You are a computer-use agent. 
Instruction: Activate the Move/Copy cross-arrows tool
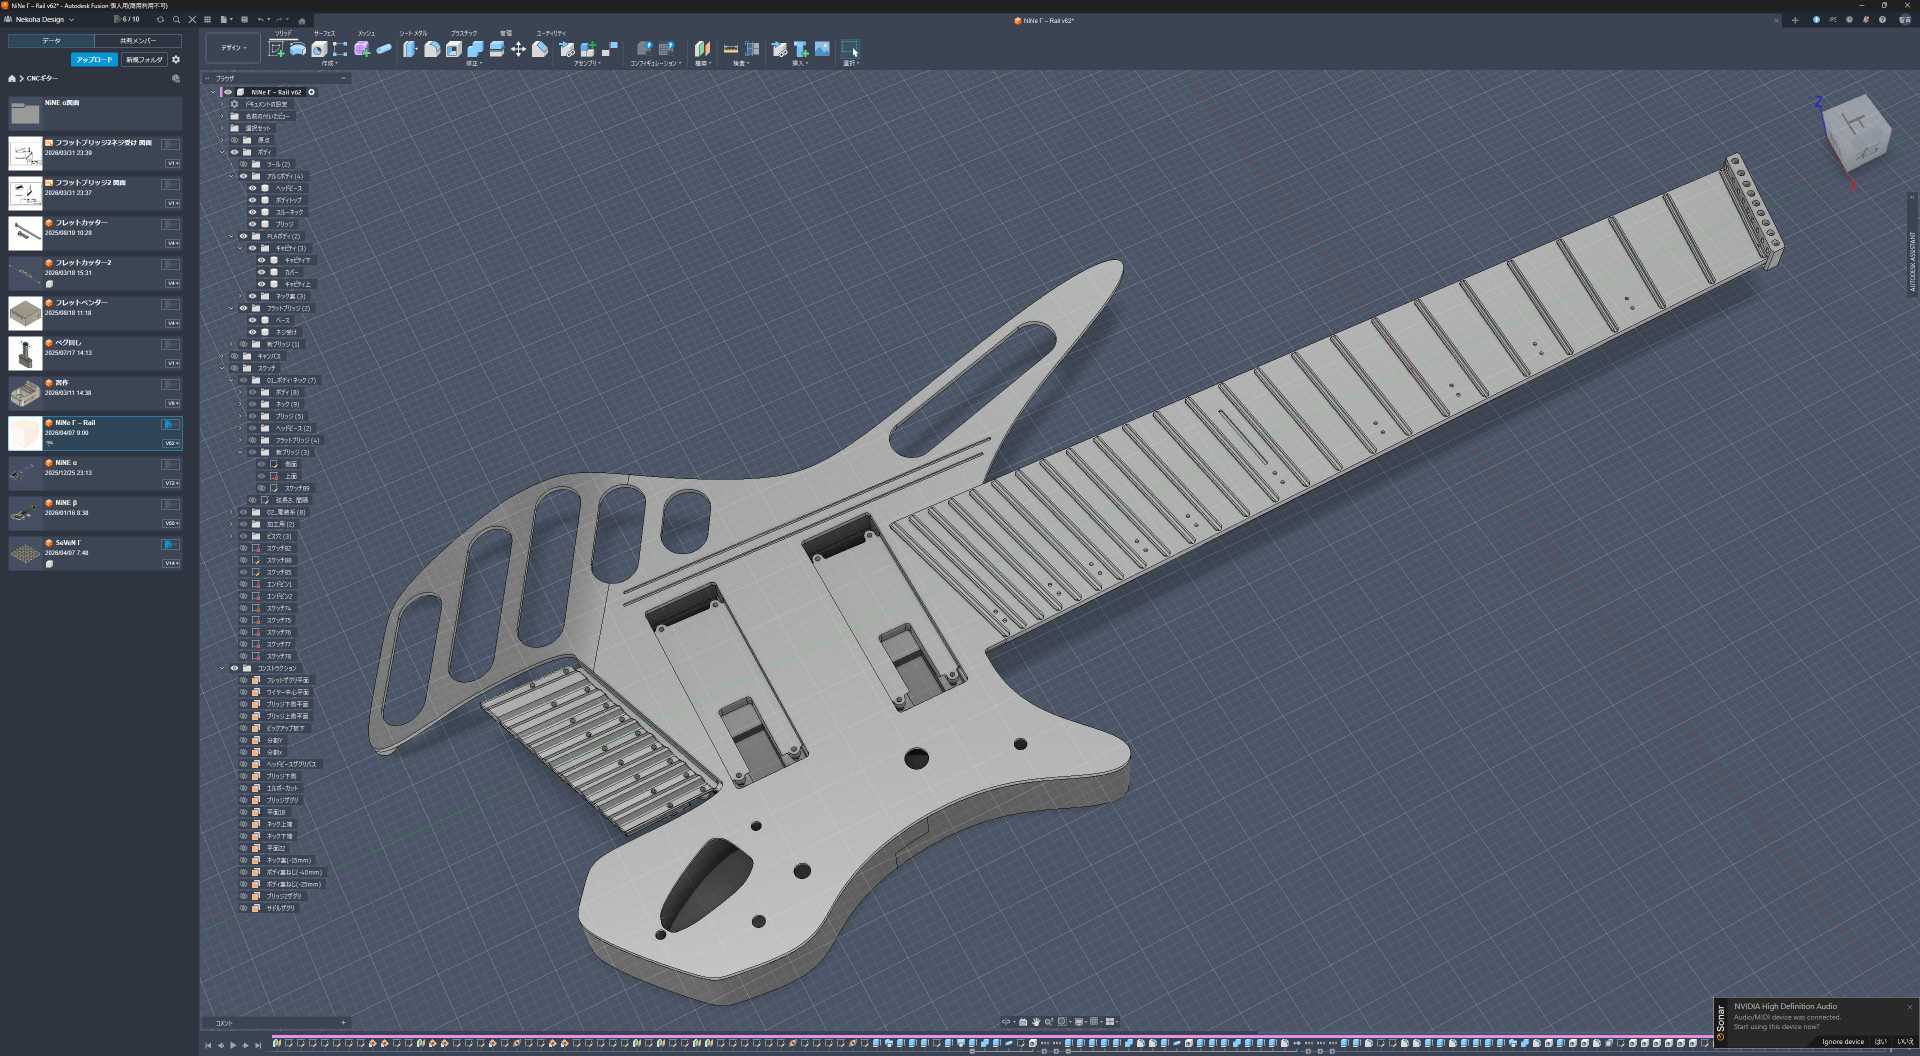click(518, 49)
